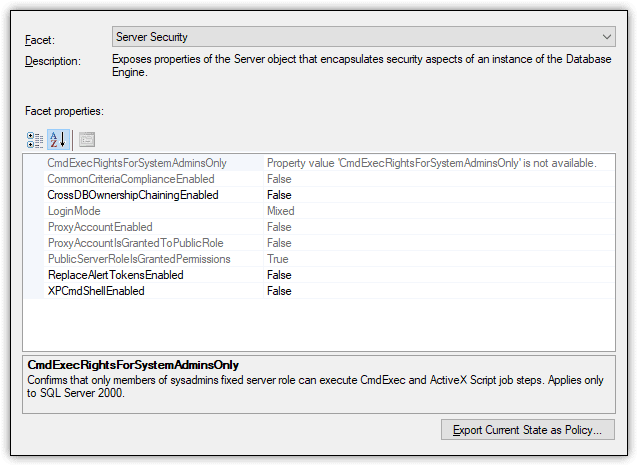Select the XPCmdShellEnabled property name
Viewport: 638px width, 466px height.
click(x=96, y=291)
